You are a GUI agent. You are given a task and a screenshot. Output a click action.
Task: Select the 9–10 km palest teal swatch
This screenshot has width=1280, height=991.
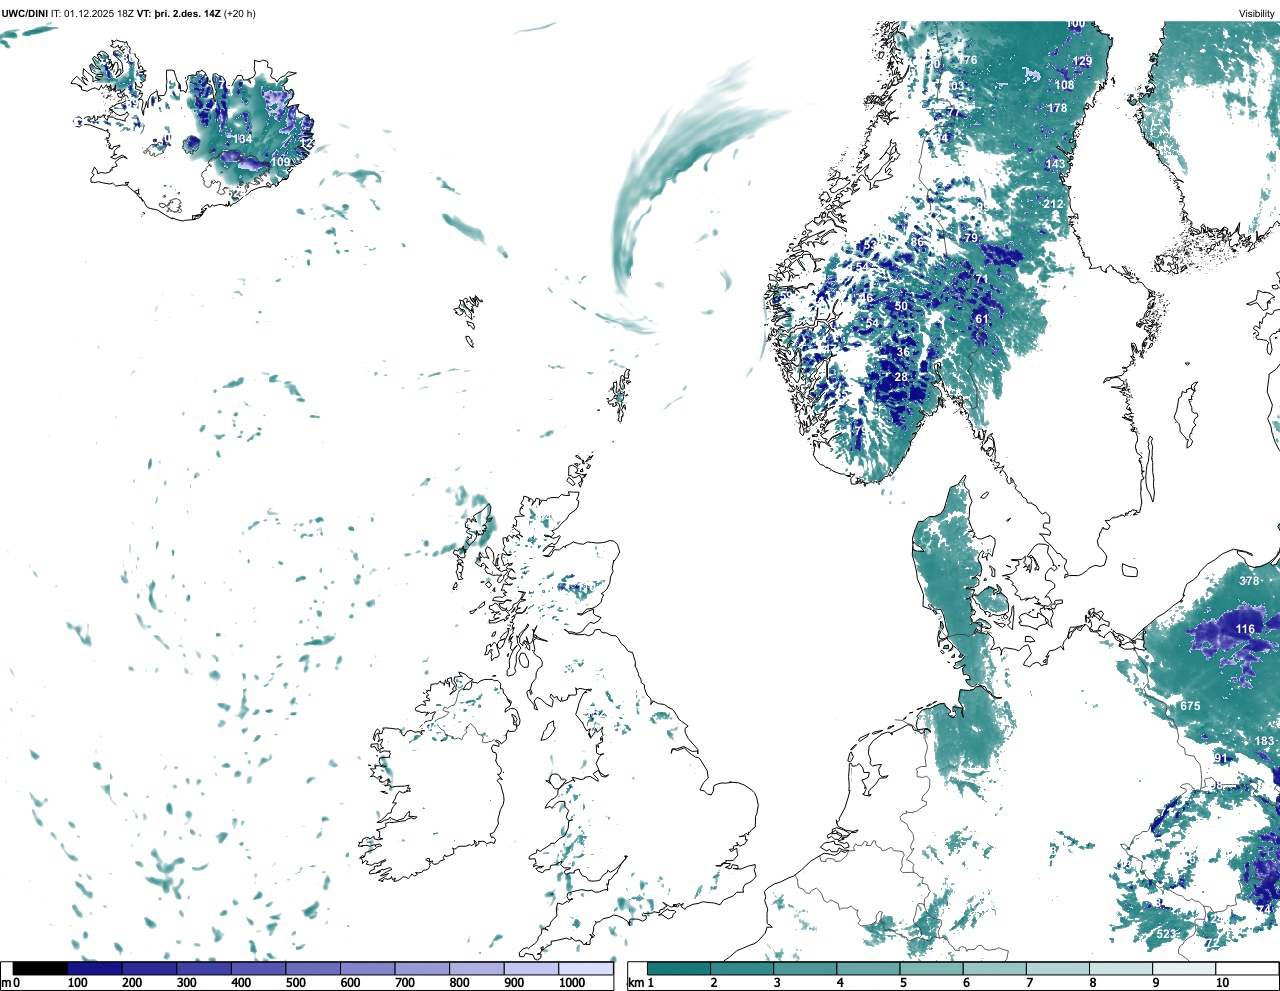point(1184,968)
